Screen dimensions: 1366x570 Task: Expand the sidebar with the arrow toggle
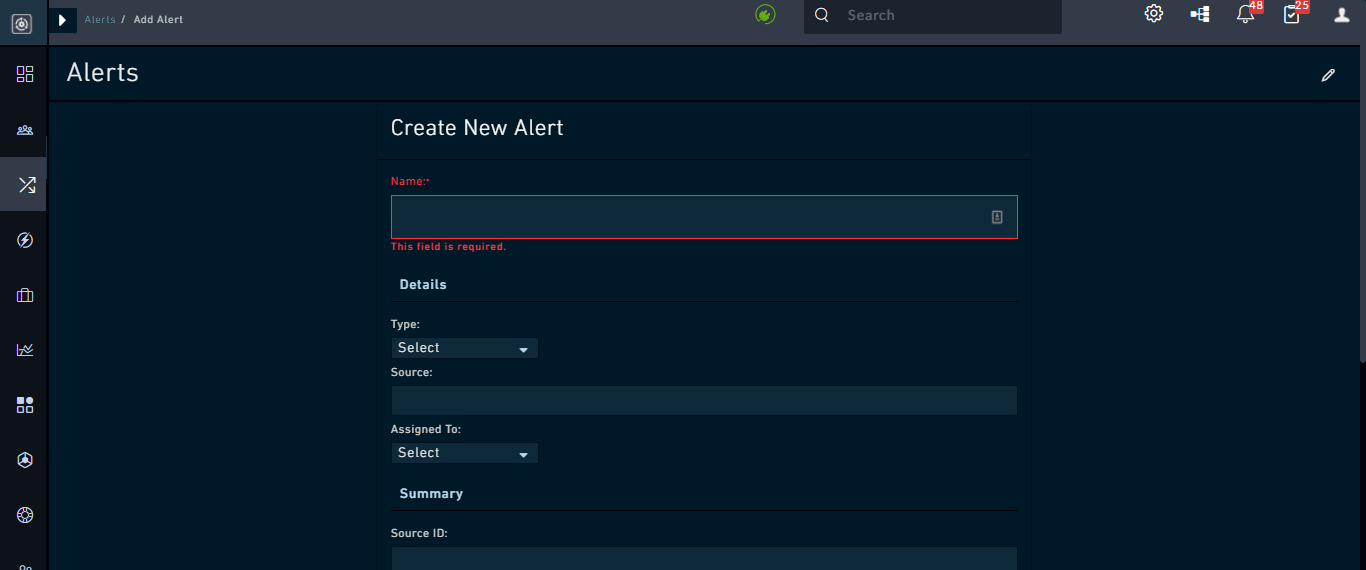point(62,20)
